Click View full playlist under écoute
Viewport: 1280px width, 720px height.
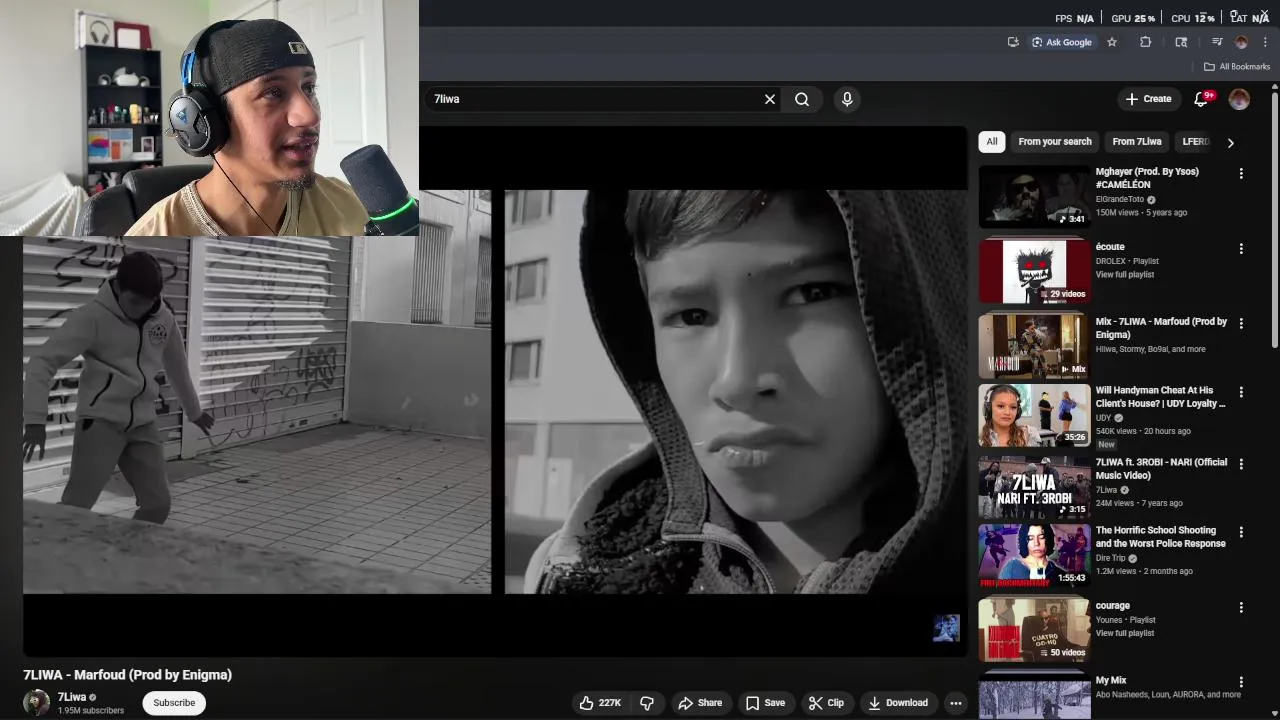(1125, 274)
